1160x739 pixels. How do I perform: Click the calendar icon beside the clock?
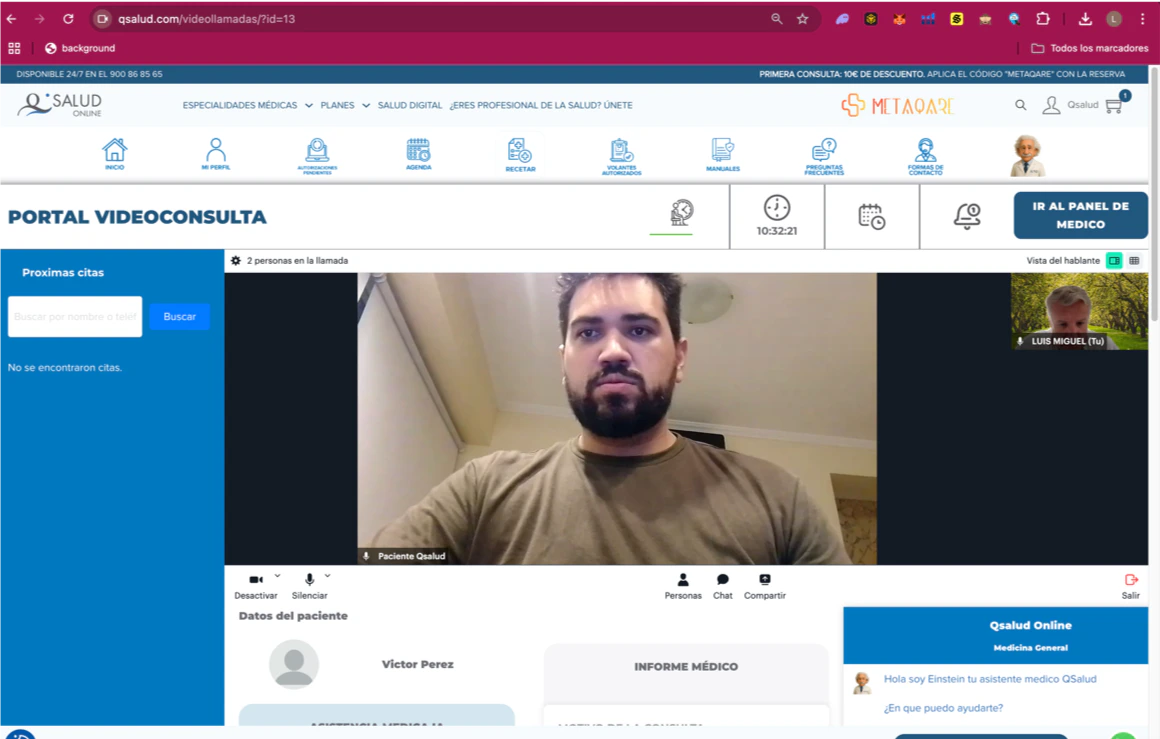[870, 215]
